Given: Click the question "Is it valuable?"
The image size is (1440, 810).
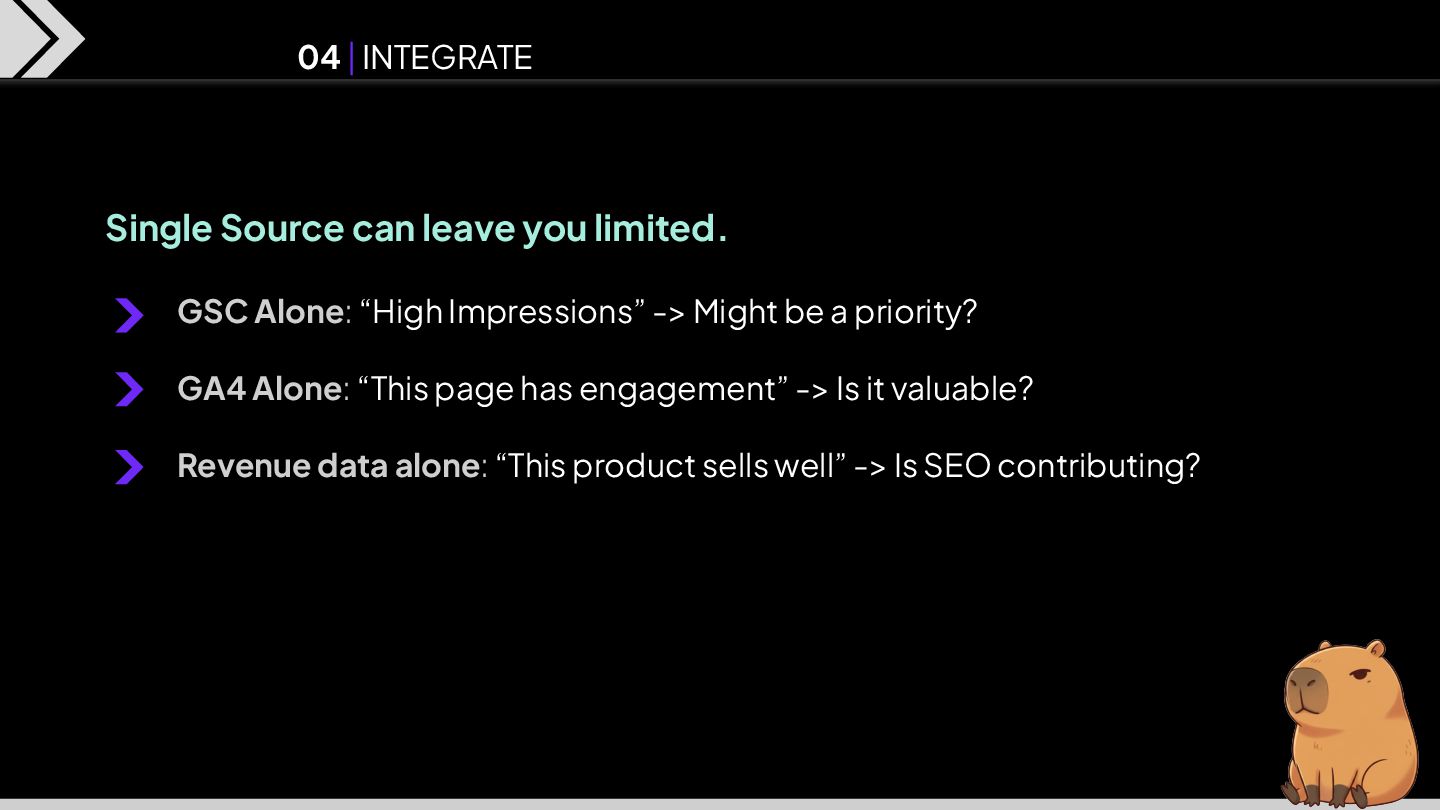Looking at the screenshot, I should [934, 388].
